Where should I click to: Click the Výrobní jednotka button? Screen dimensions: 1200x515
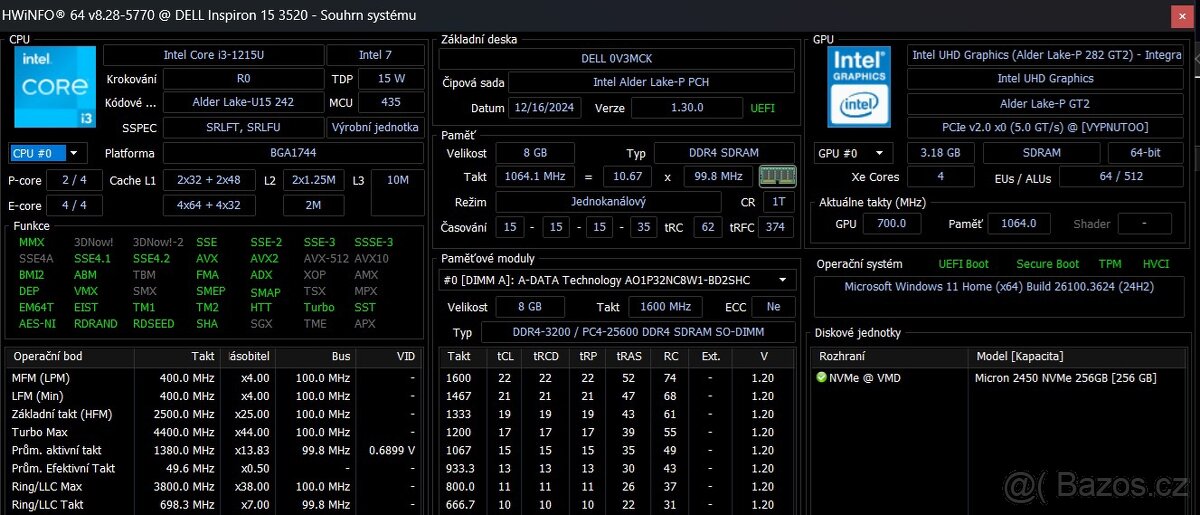coord(374,127)
